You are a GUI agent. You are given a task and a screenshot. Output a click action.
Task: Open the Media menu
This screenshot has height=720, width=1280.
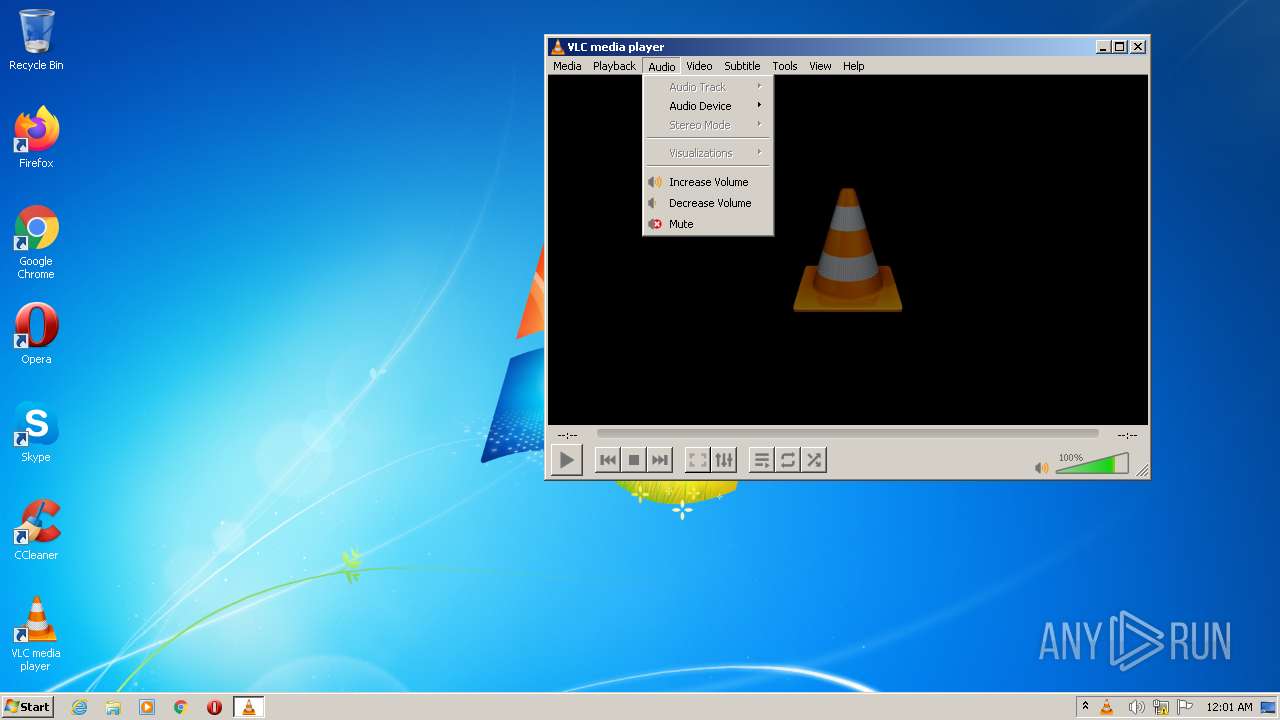pyautogui.click(x=567, y=66)
